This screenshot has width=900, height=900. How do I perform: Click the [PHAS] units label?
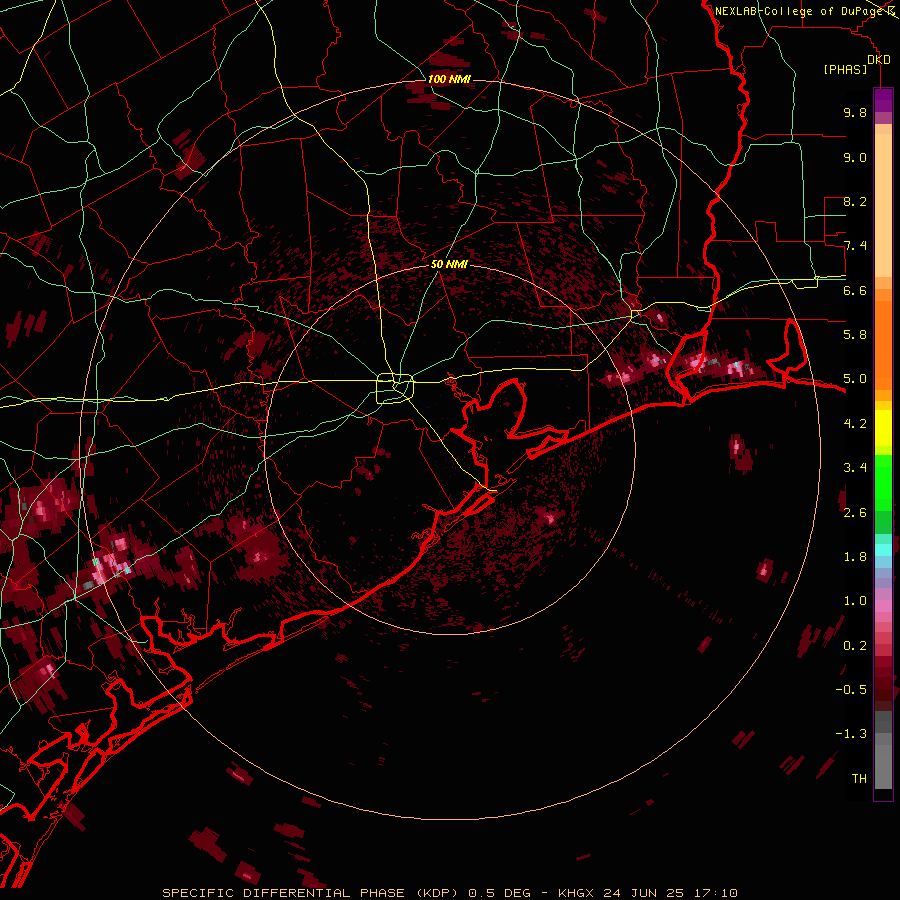pyautogui.click(x=845, y=69)
